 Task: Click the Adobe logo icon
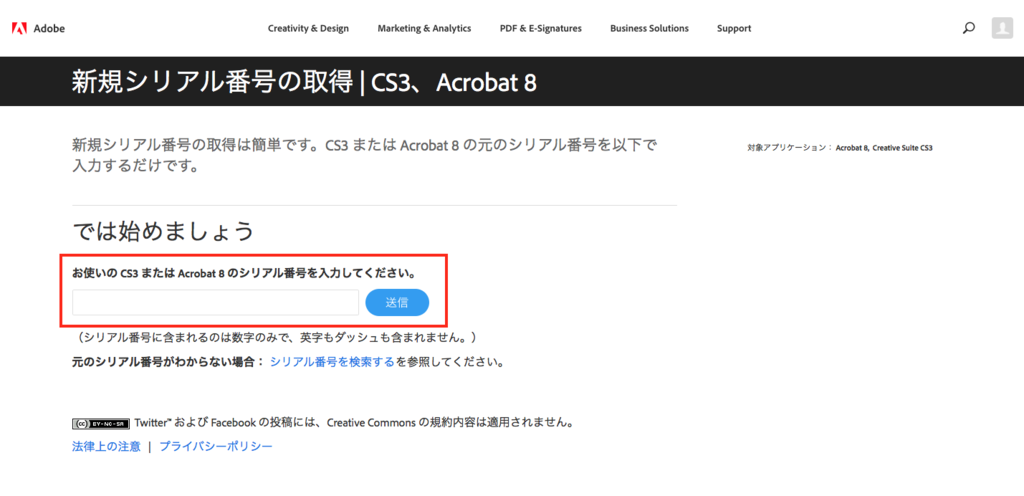(x=19, y=28)
